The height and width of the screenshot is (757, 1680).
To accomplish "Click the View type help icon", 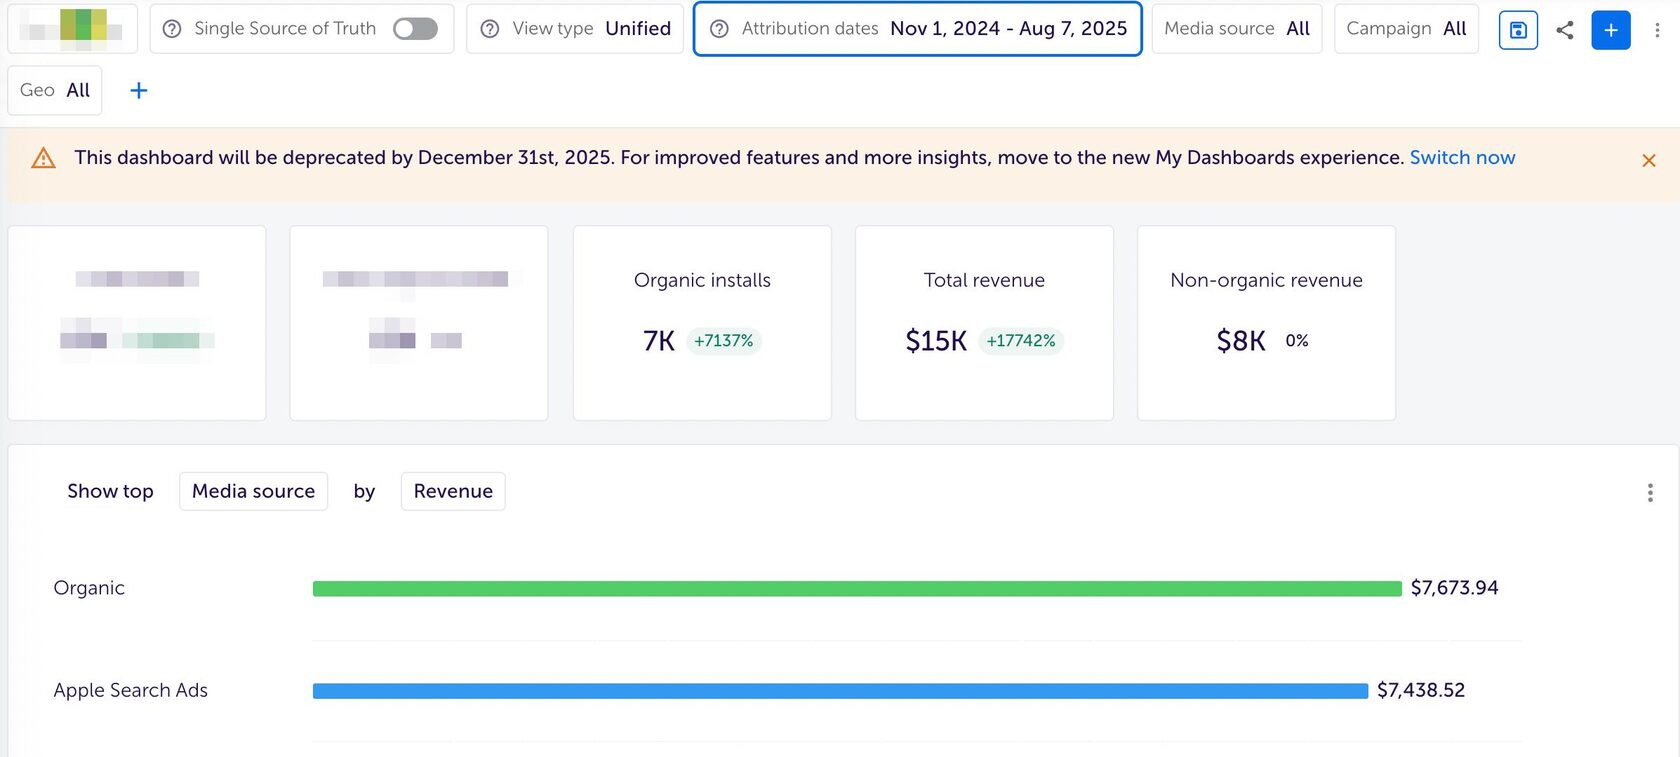I will point(490,29).
